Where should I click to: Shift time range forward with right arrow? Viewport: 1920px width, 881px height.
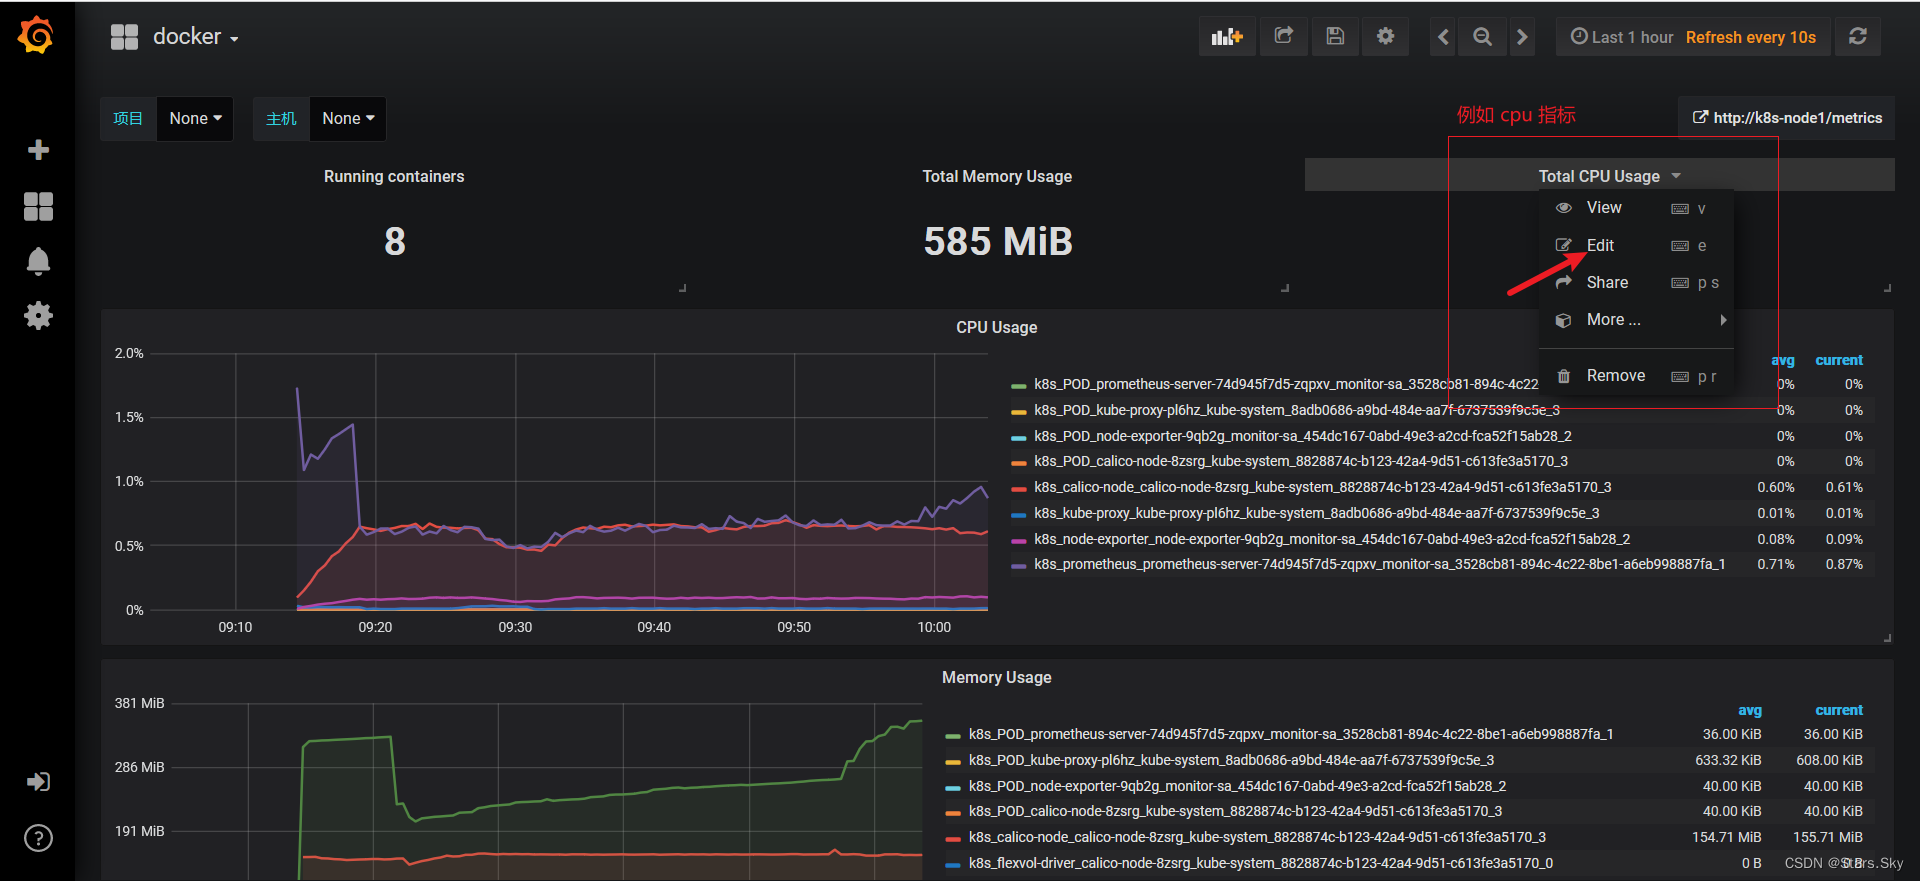click(x=1522, y=37)
